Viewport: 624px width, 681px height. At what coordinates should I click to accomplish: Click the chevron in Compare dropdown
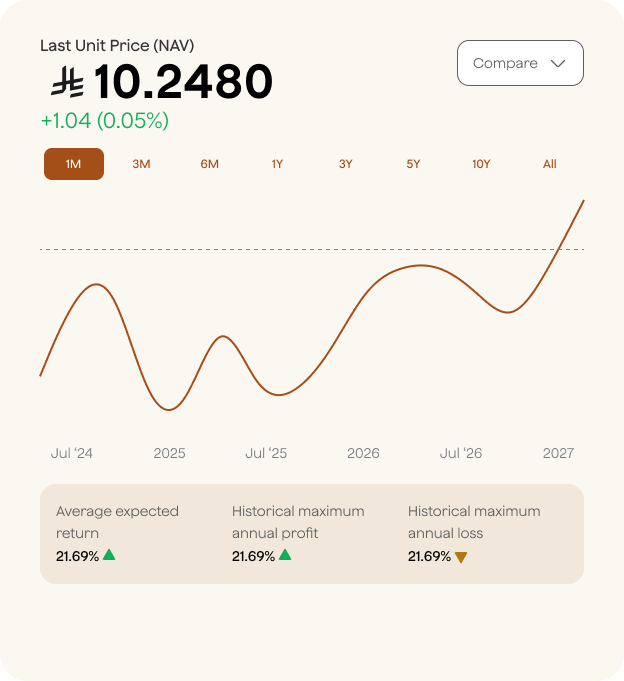click(558, 63)
